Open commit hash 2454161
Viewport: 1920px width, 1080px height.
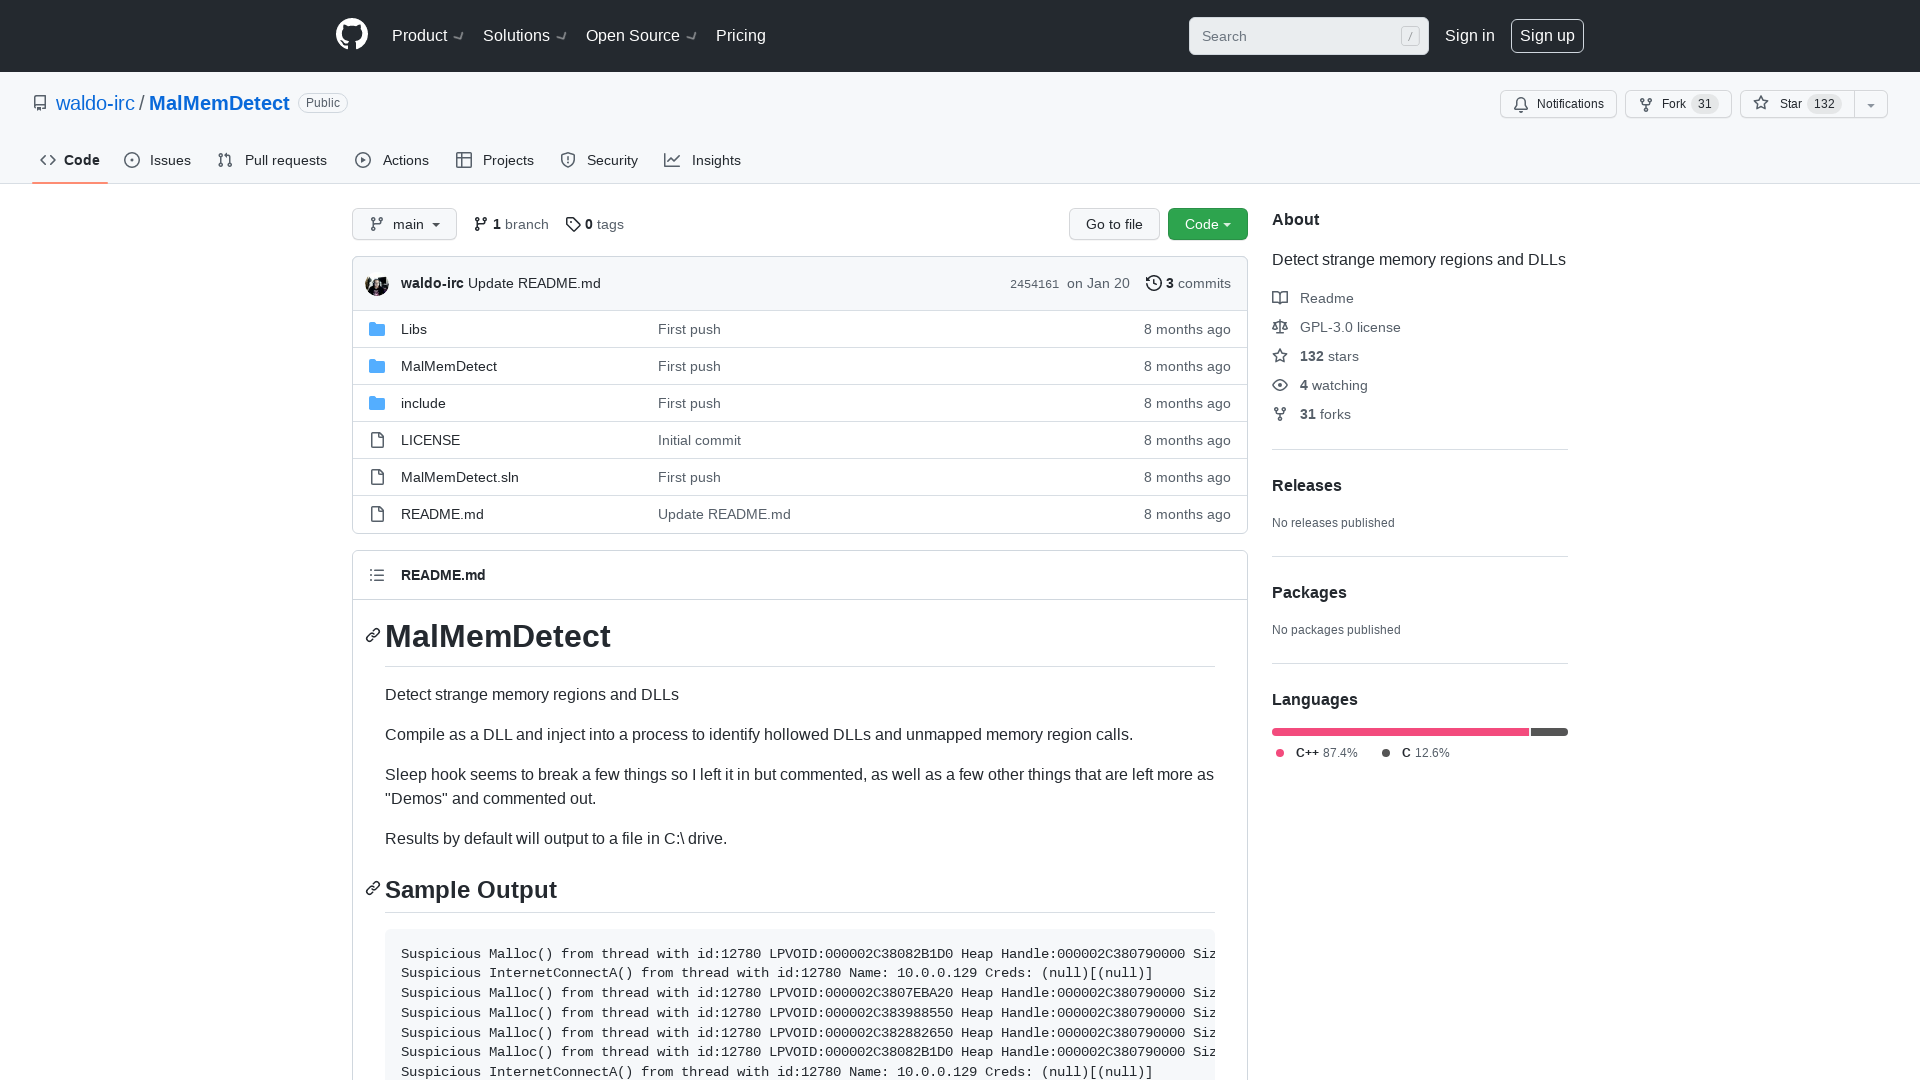(1034, 284)
